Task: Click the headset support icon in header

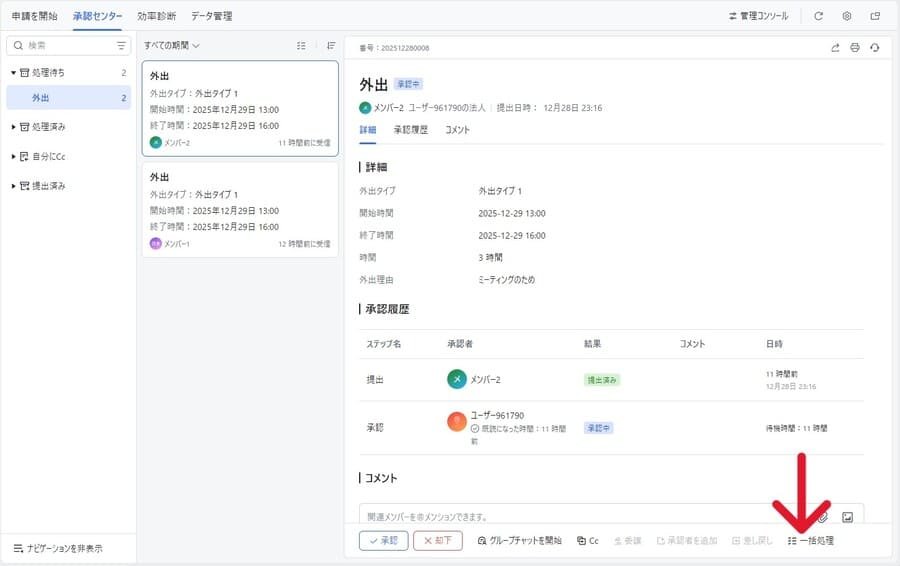Action: coord(874,48)
